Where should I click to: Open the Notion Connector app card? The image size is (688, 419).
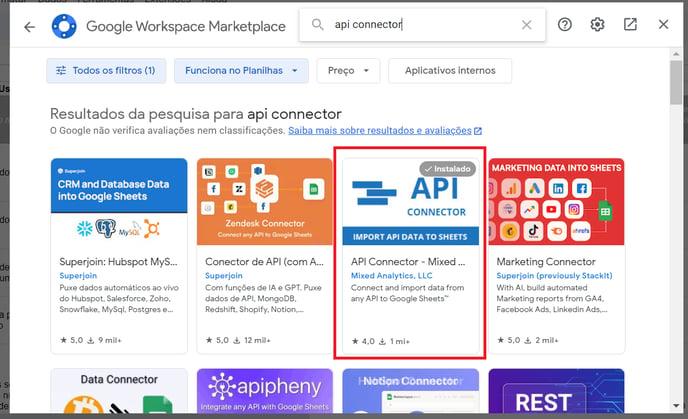[410, 391]
